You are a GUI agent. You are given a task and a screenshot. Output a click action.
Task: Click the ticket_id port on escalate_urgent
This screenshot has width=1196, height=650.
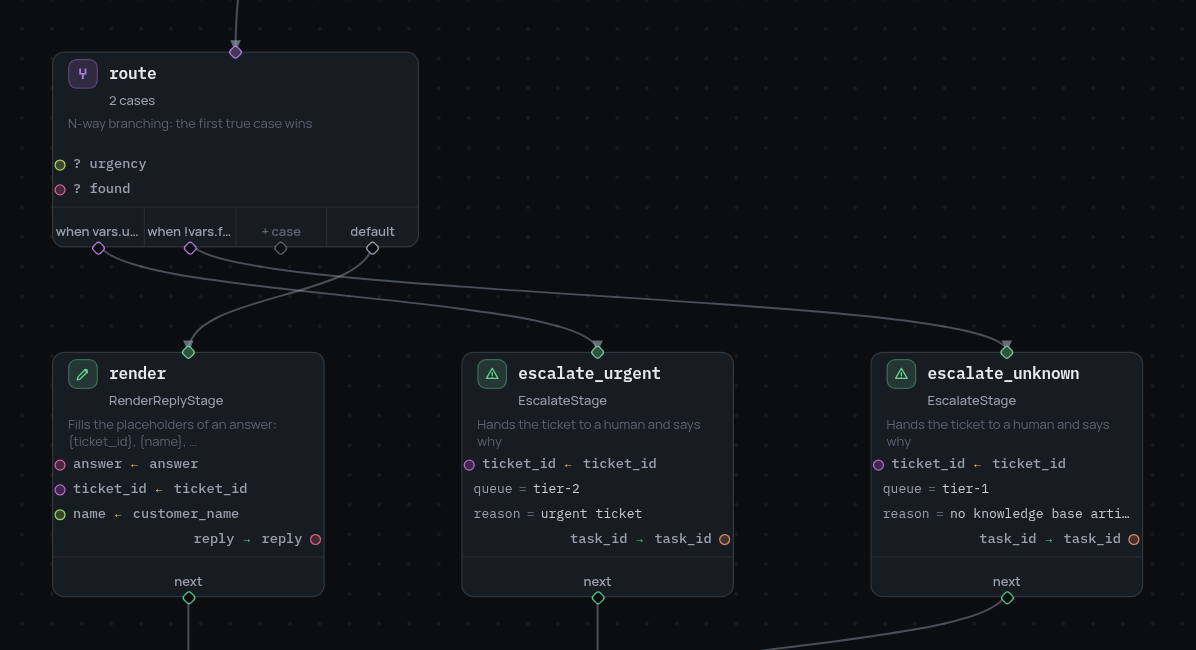point(470,465)
